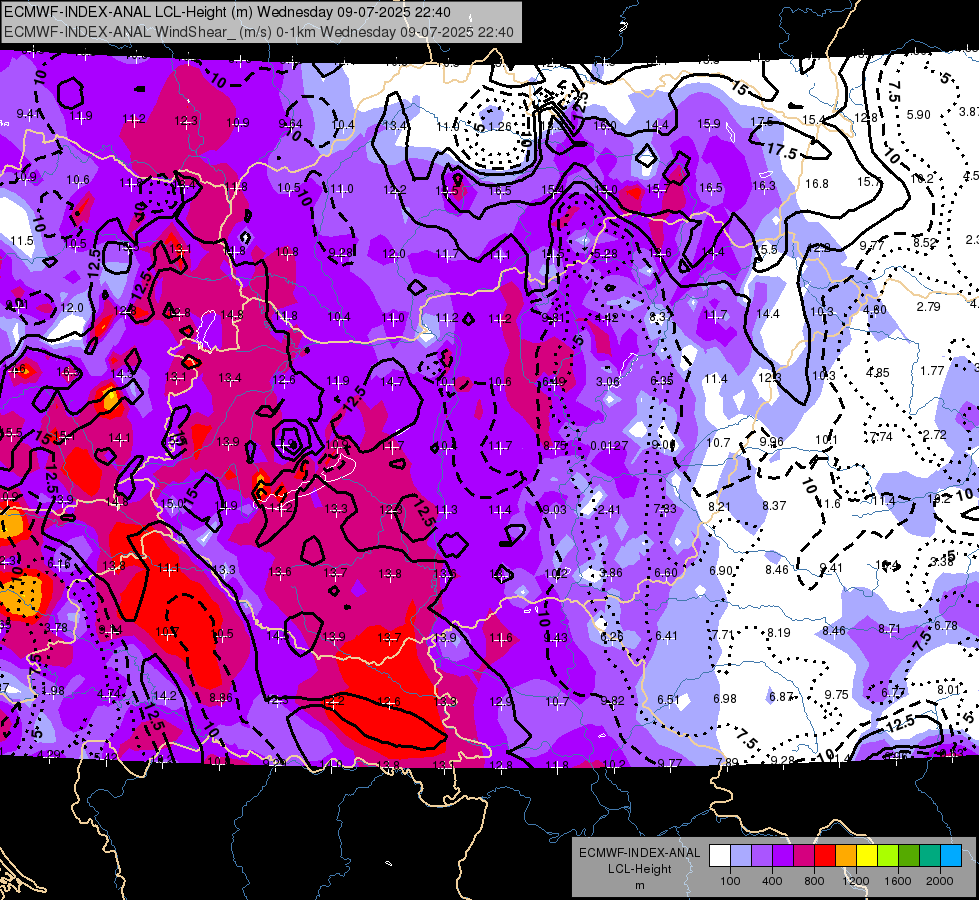This screenshot has width=979, height=900.
Task: Click the map value 8.71
Action: [x=890, y=628]
